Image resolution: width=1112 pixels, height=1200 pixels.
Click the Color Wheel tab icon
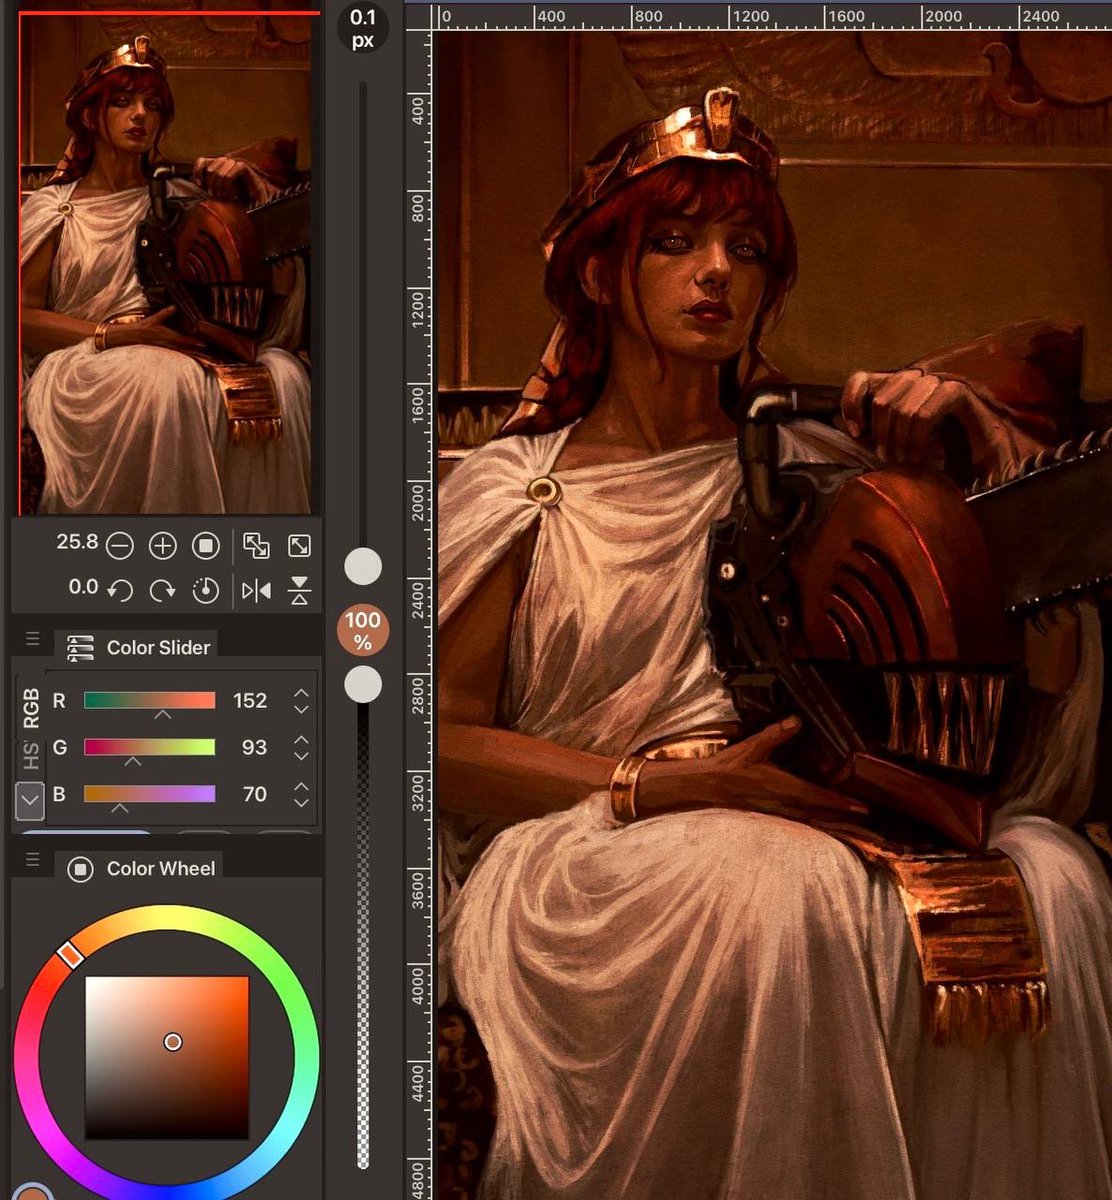tap(80, 869)
